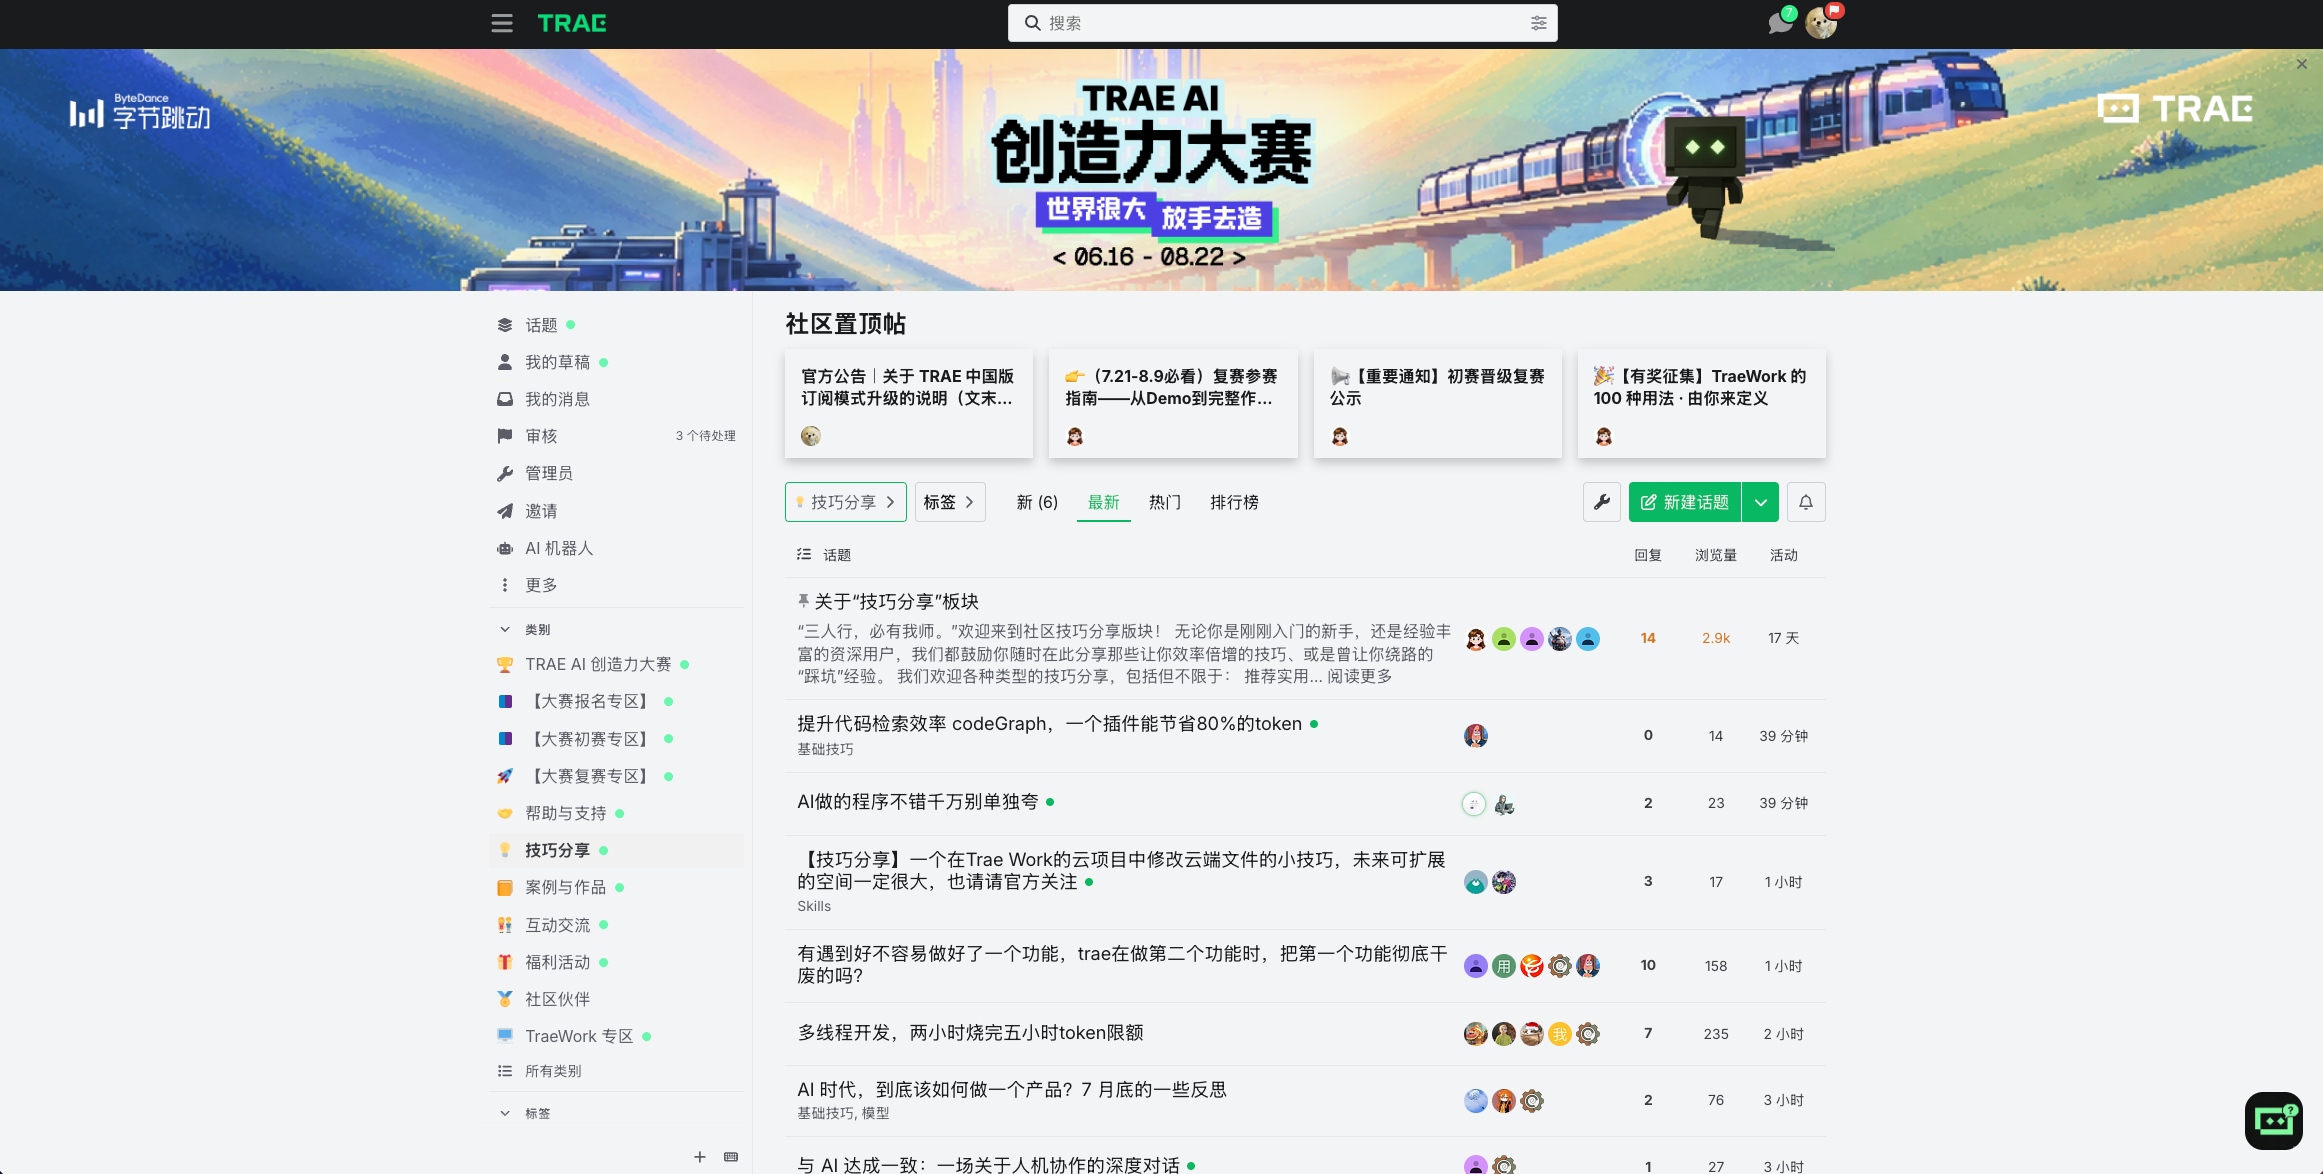Click the admin wrench button by 新建话题
Viewport: 2323px width, 1174px height.
(1602, 502)
